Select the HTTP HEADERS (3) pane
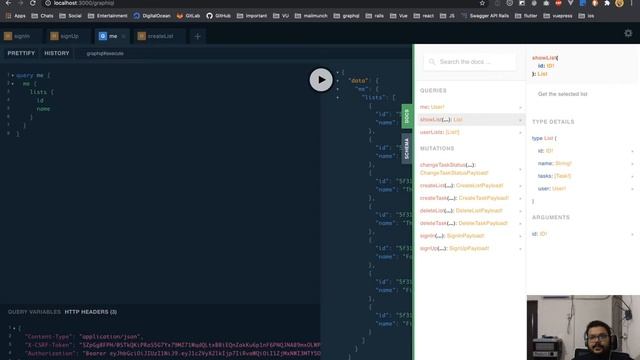Screen dimensions: 640x360 click(91, 312)
